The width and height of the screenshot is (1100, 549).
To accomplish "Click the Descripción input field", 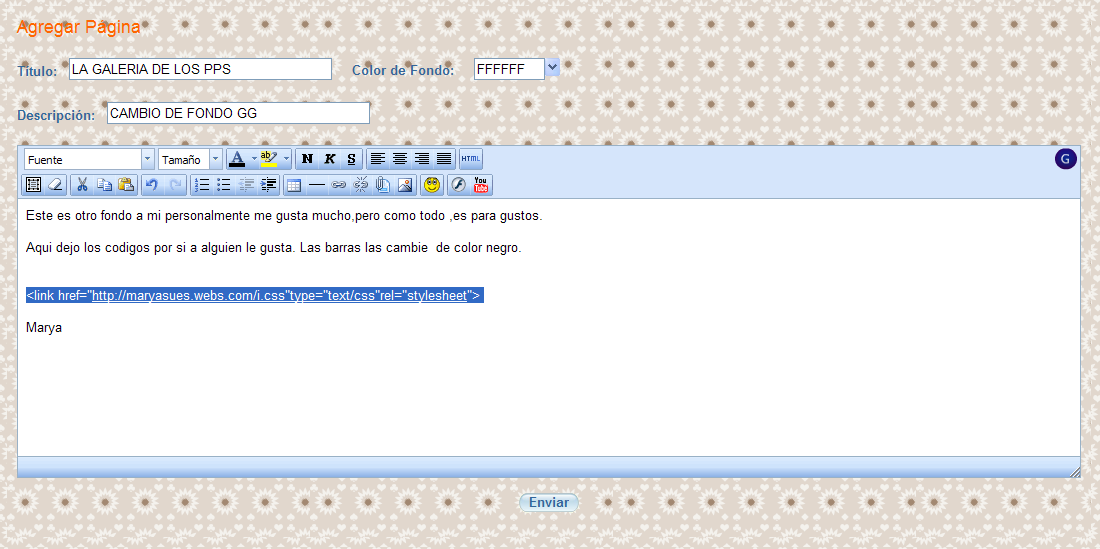I will coord(238,113).
